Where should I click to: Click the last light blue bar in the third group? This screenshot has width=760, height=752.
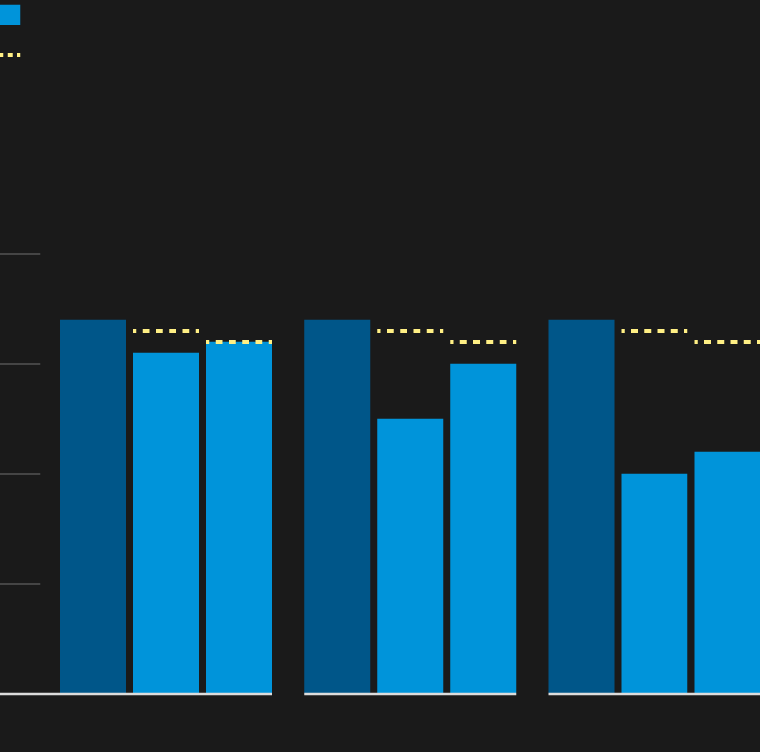point(727,572)
